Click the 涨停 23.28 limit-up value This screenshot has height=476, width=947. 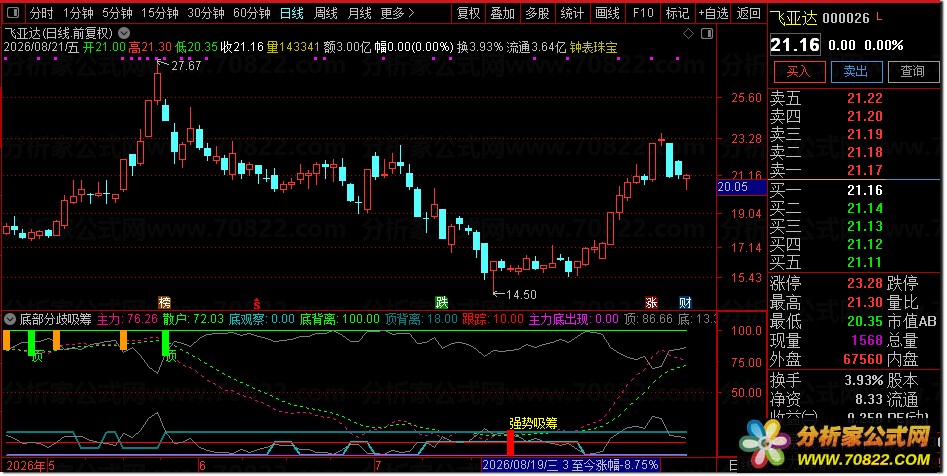(x=864, y=283)
